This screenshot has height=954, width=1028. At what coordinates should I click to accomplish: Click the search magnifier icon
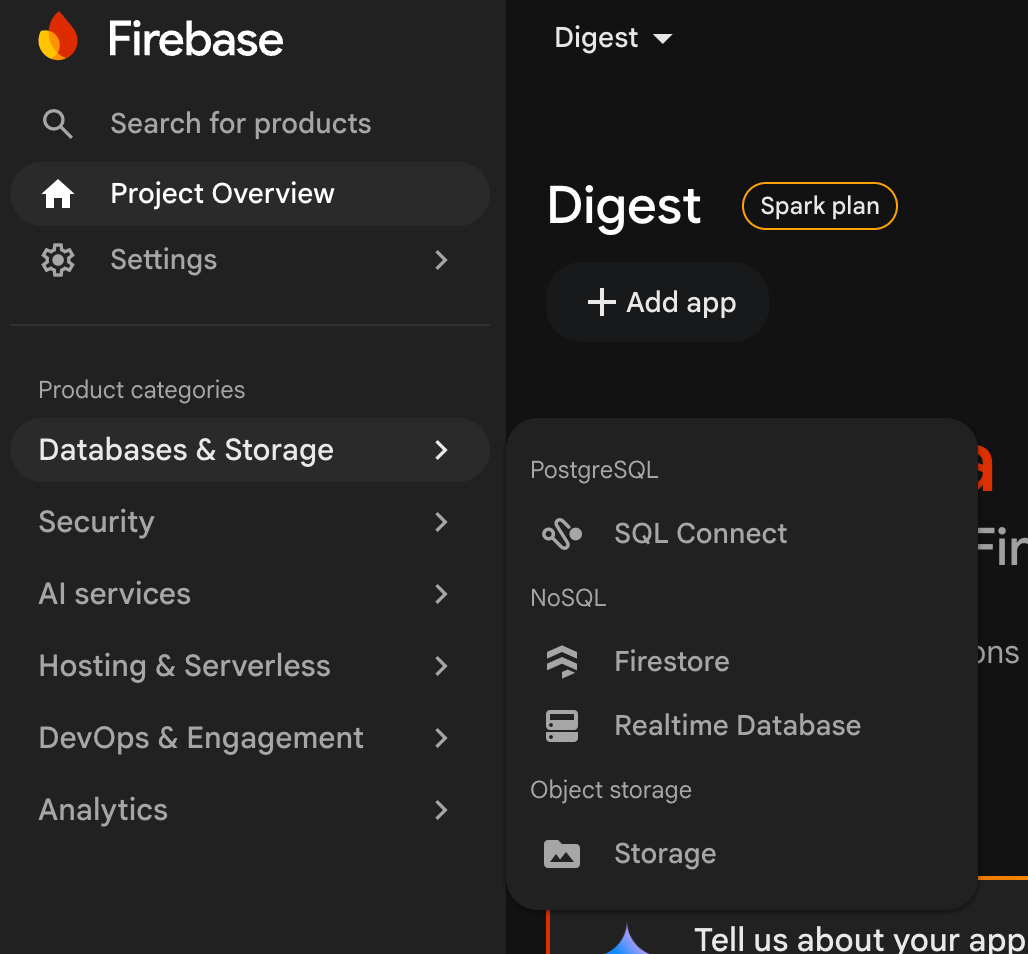click(x=58, y=123)
